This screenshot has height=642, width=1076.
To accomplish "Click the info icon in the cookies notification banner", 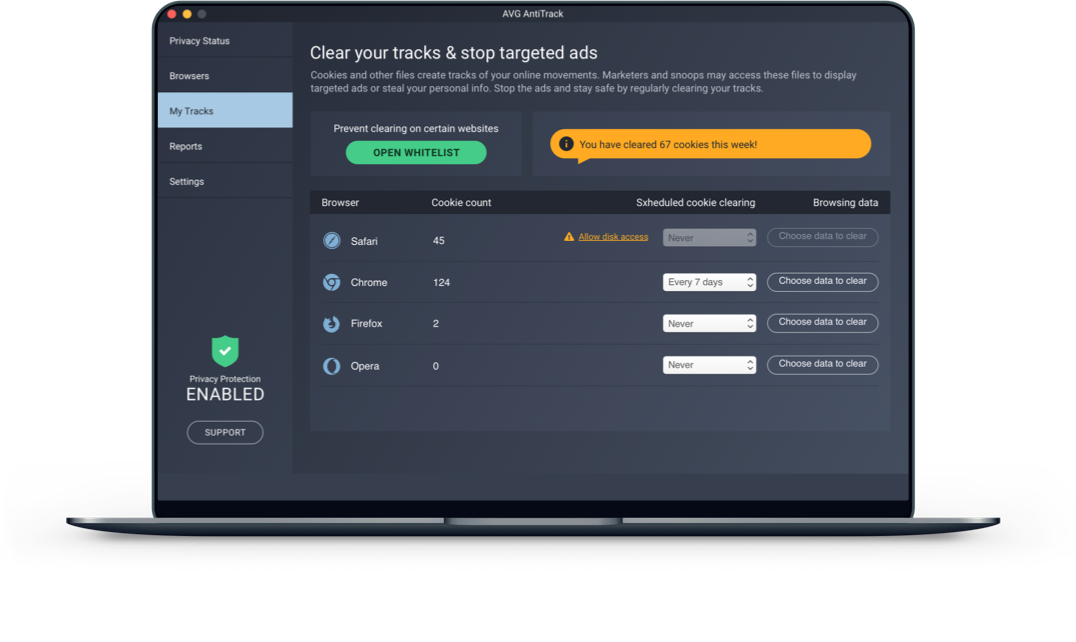I will click(x=568, y=144).
